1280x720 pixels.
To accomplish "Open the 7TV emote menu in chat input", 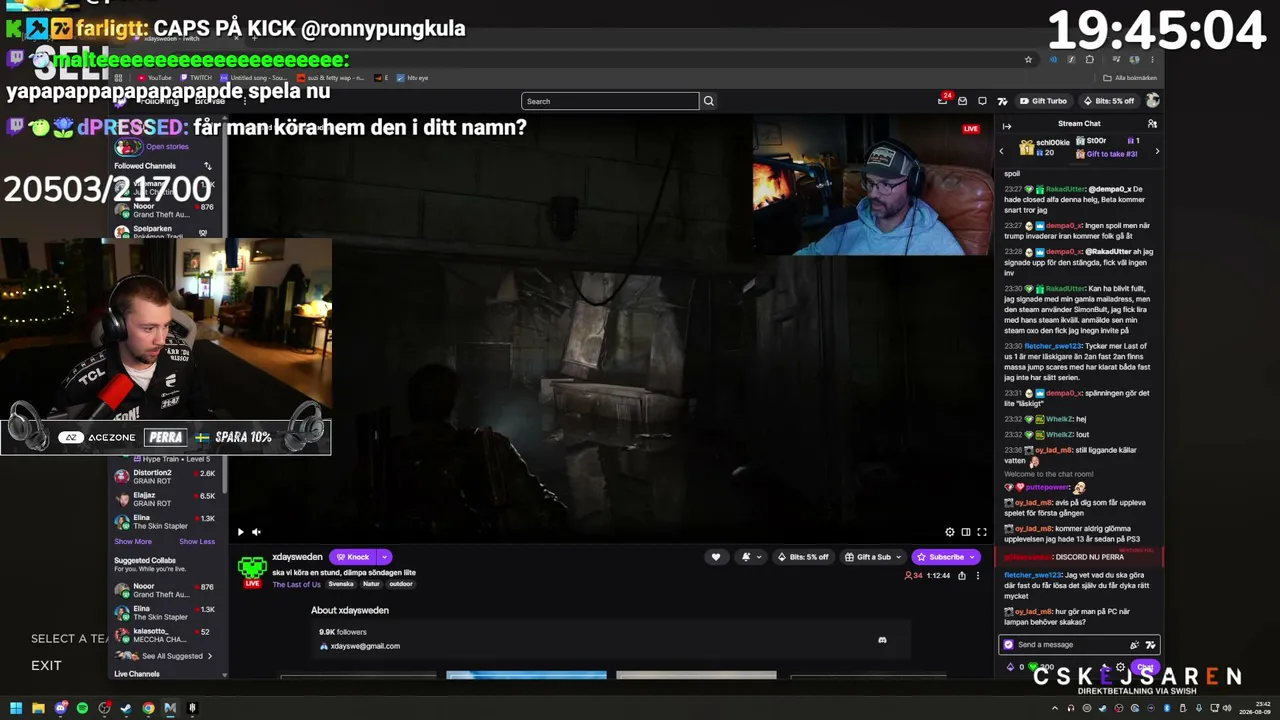I will point(1150,645).
